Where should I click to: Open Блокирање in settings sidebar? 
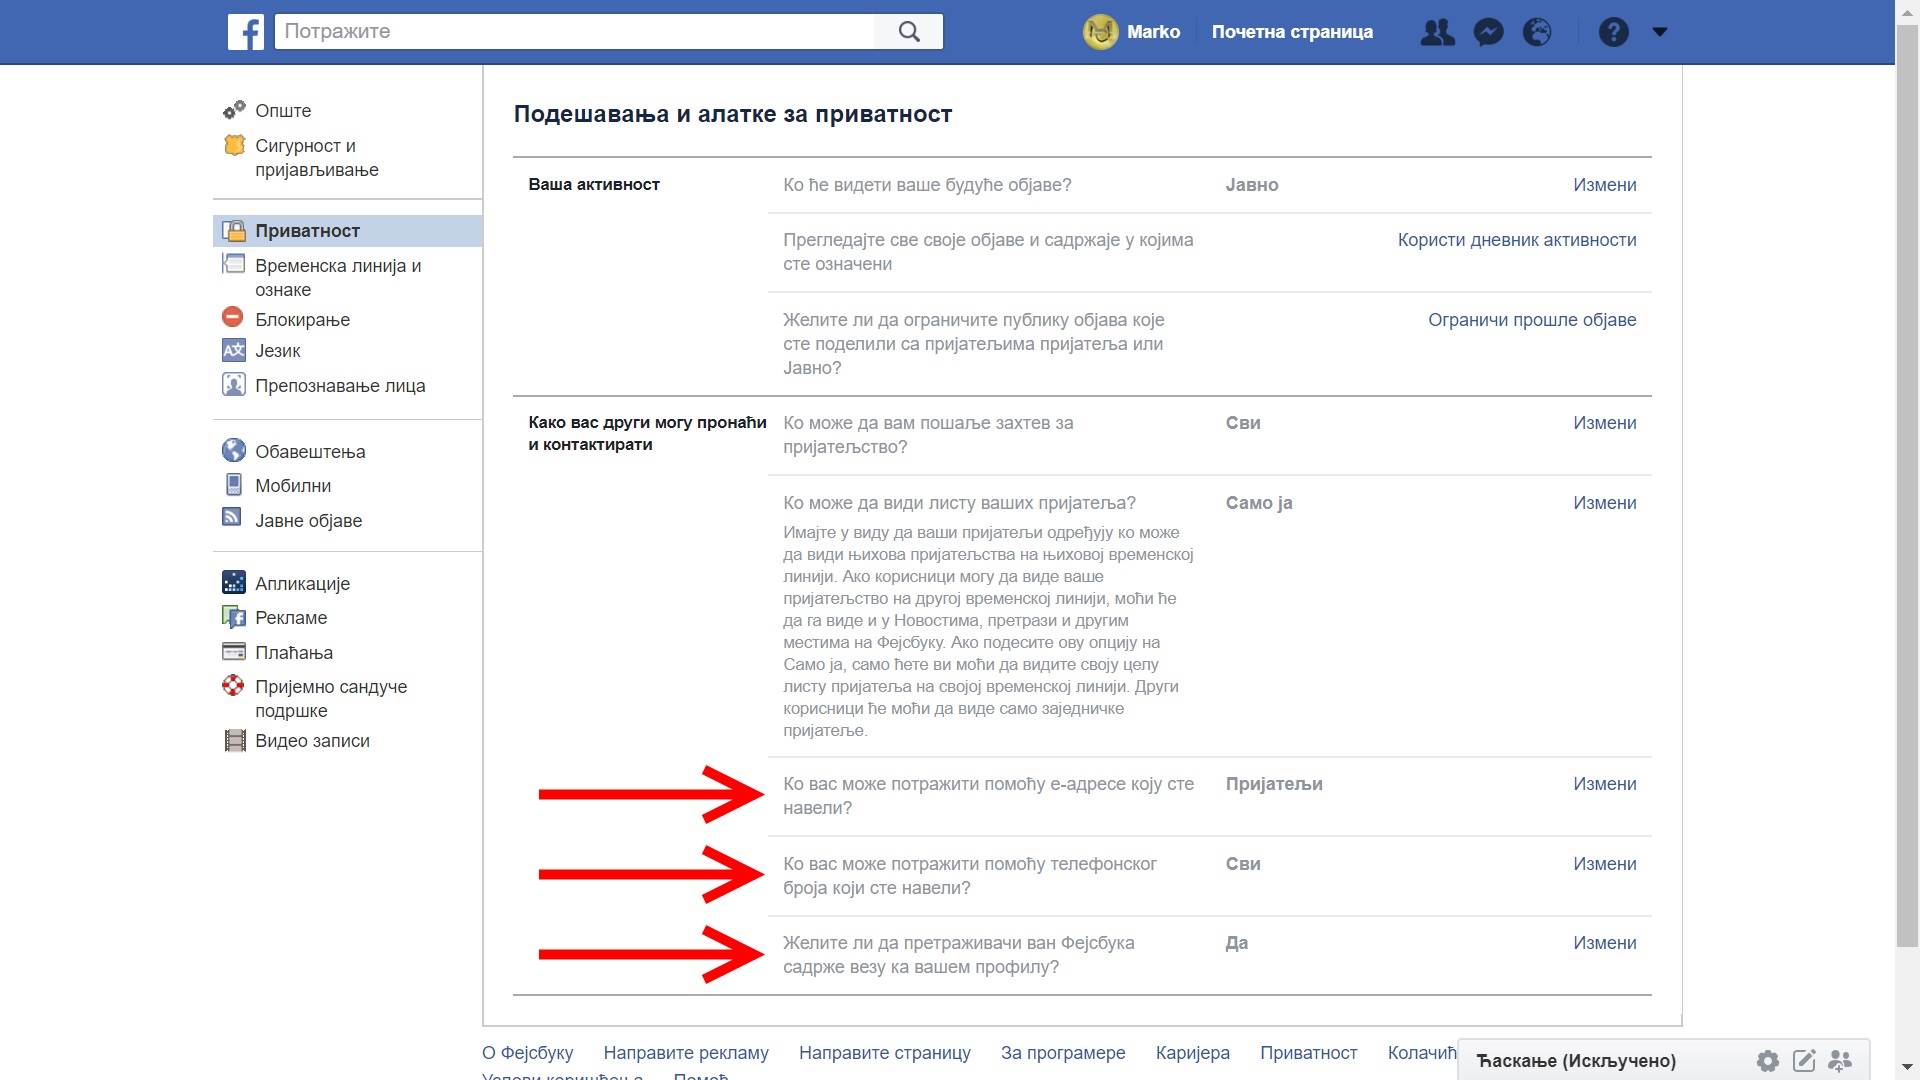coord(302,320)
